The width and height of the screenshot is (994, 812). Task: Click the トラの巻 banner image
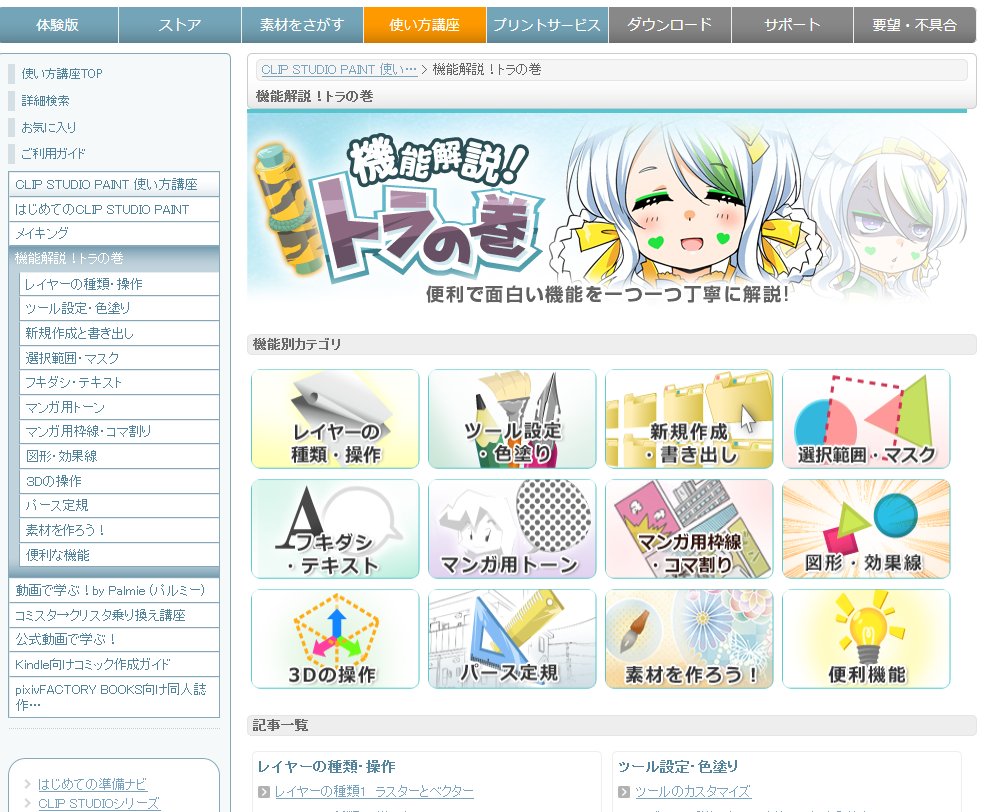(607, 210)
